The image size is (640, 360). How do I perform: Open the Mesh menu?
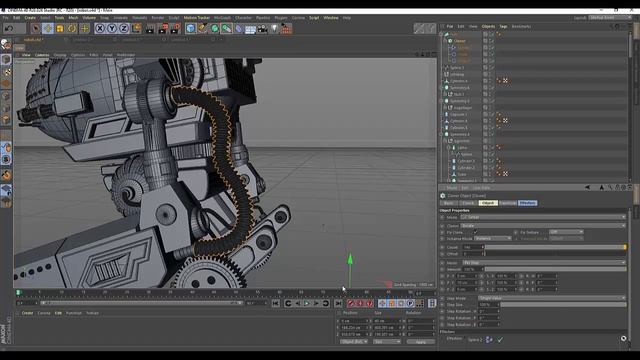(x=73, y=18)
